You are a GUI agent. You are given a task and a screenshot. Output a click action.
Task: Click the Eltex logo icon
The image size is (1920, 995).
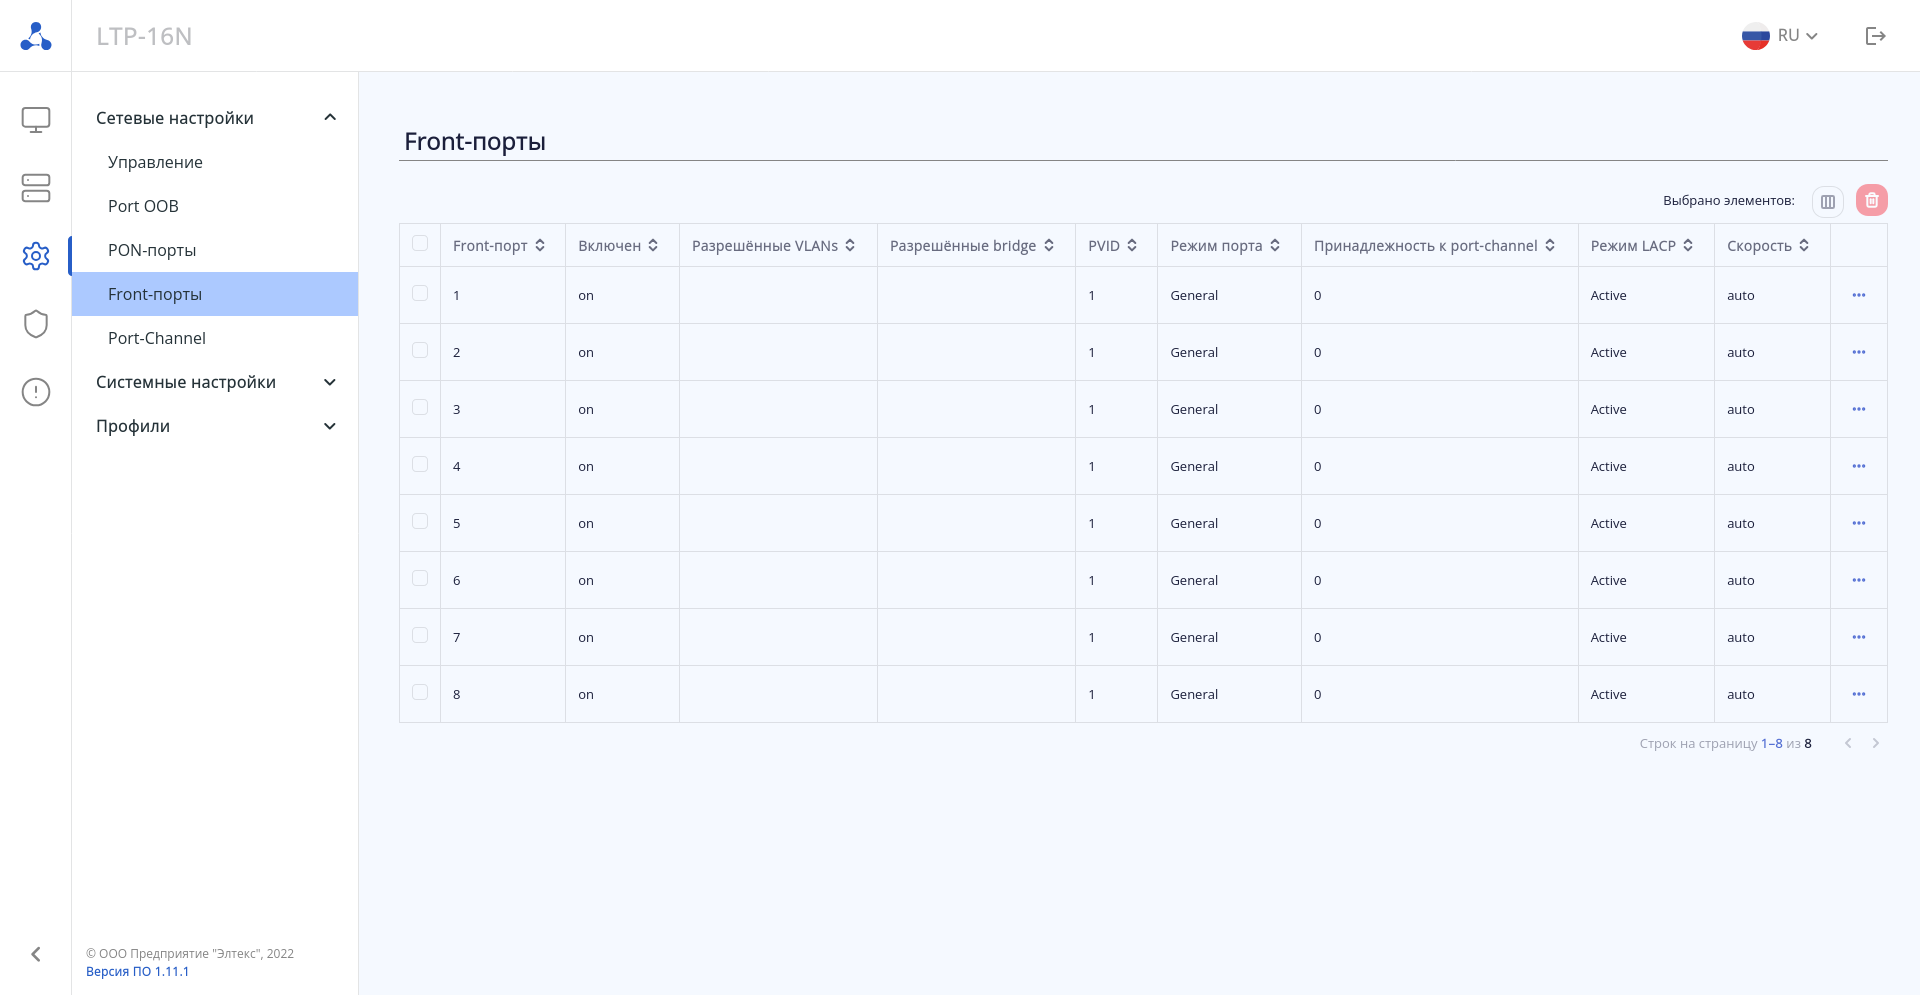36,36
